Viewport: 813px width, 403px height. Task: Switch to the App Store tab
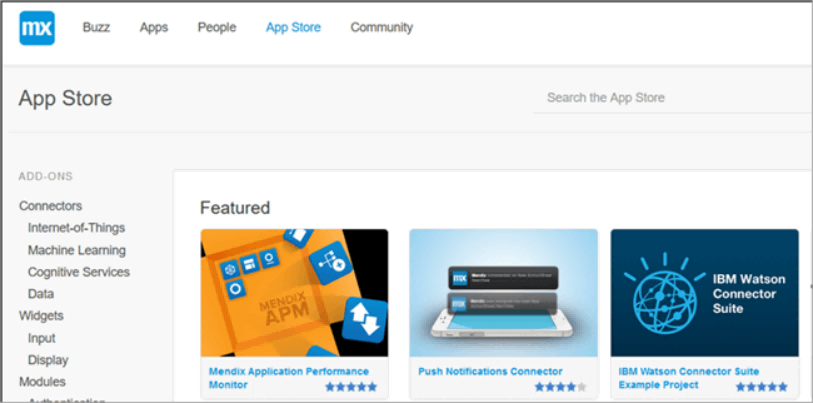click(x=293, y=27)
